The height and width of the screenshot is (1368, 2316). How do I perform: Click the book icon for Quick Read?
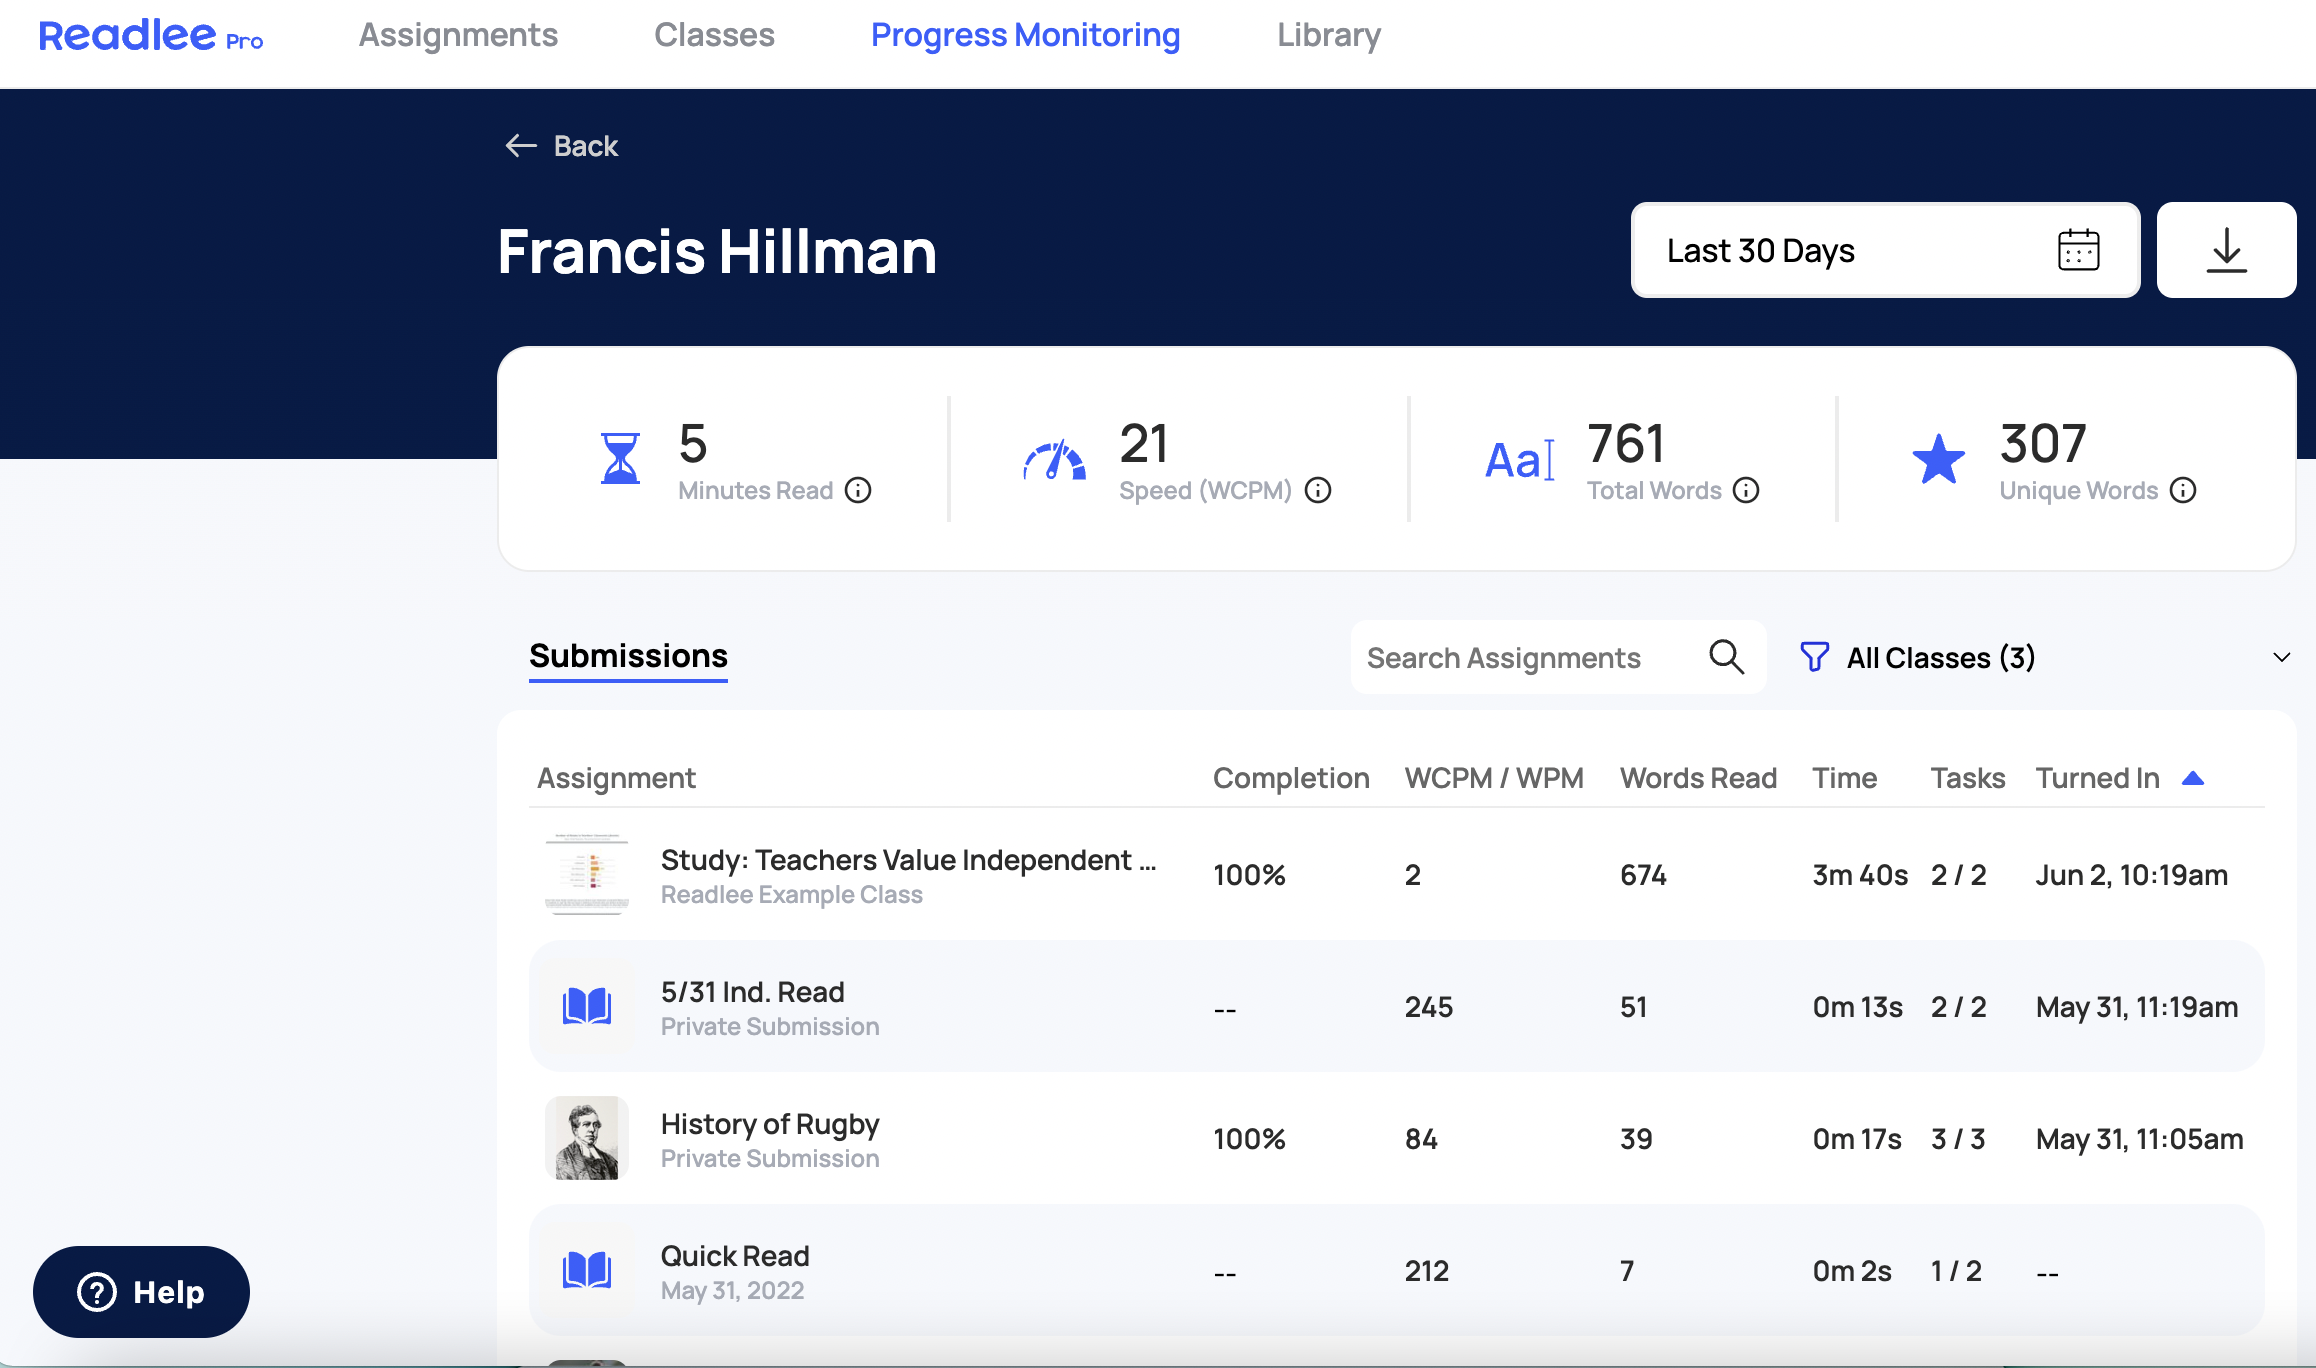(587, 1270)
